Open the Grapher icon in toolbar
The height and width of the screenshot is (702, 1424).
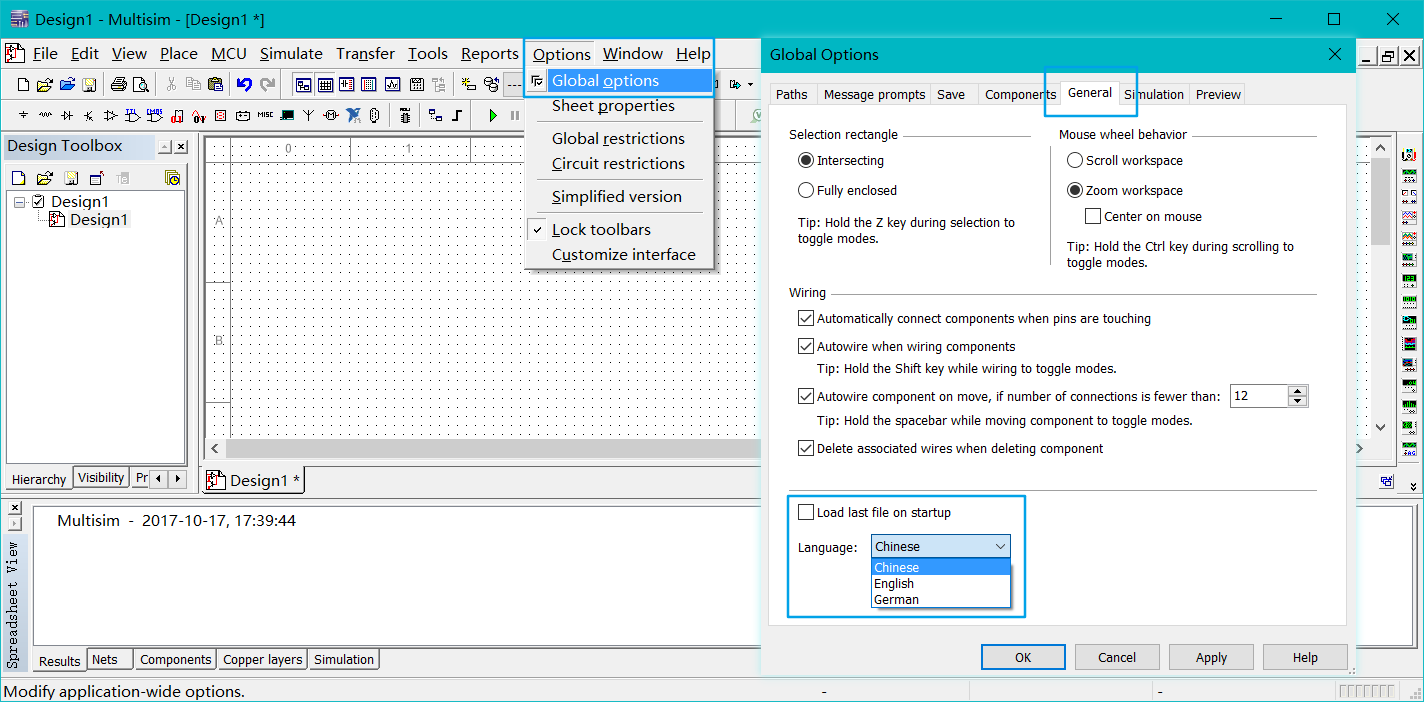click(392, 84)
